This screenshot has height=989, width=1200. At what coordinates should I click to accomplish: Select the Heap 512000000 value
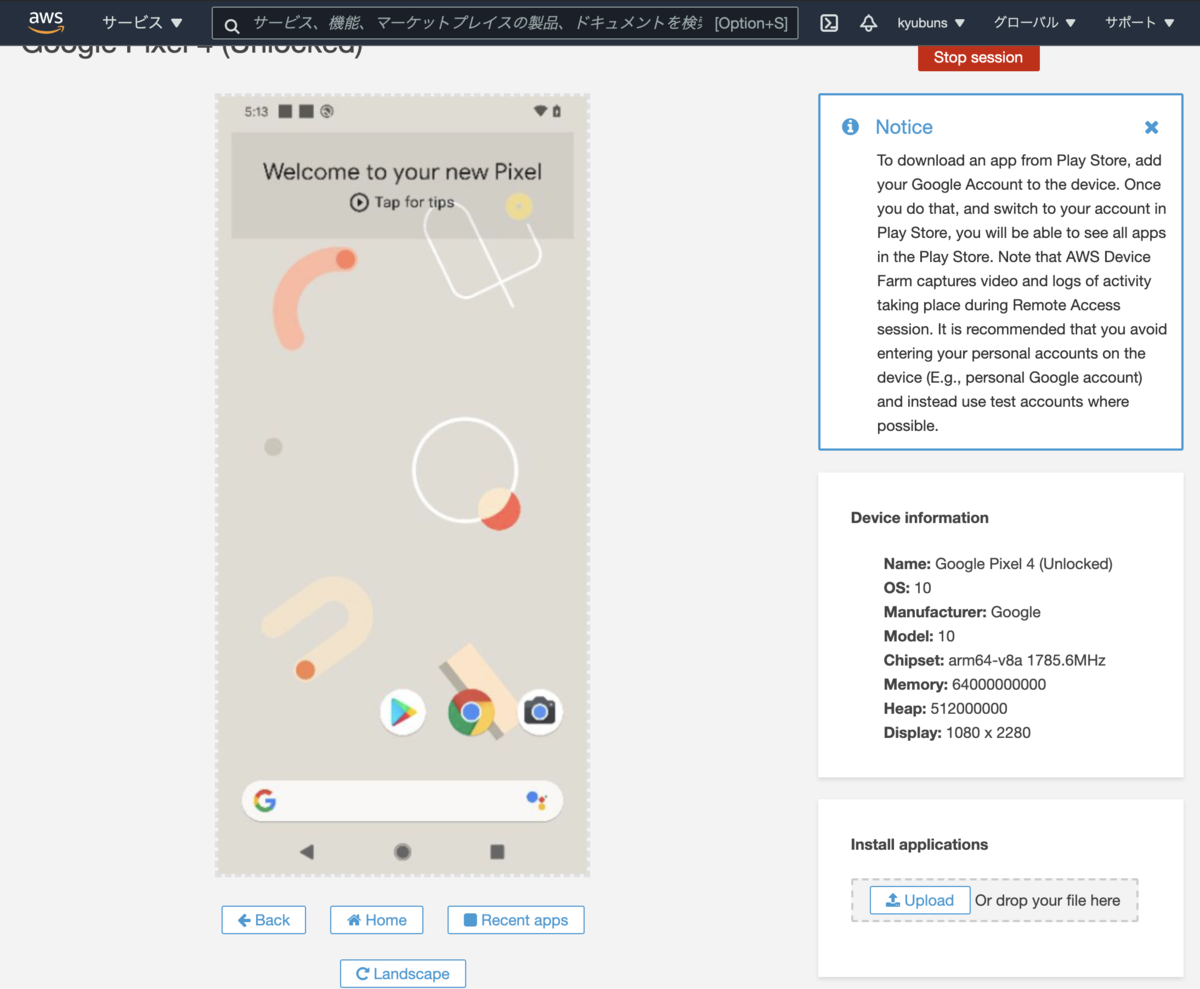971,708
